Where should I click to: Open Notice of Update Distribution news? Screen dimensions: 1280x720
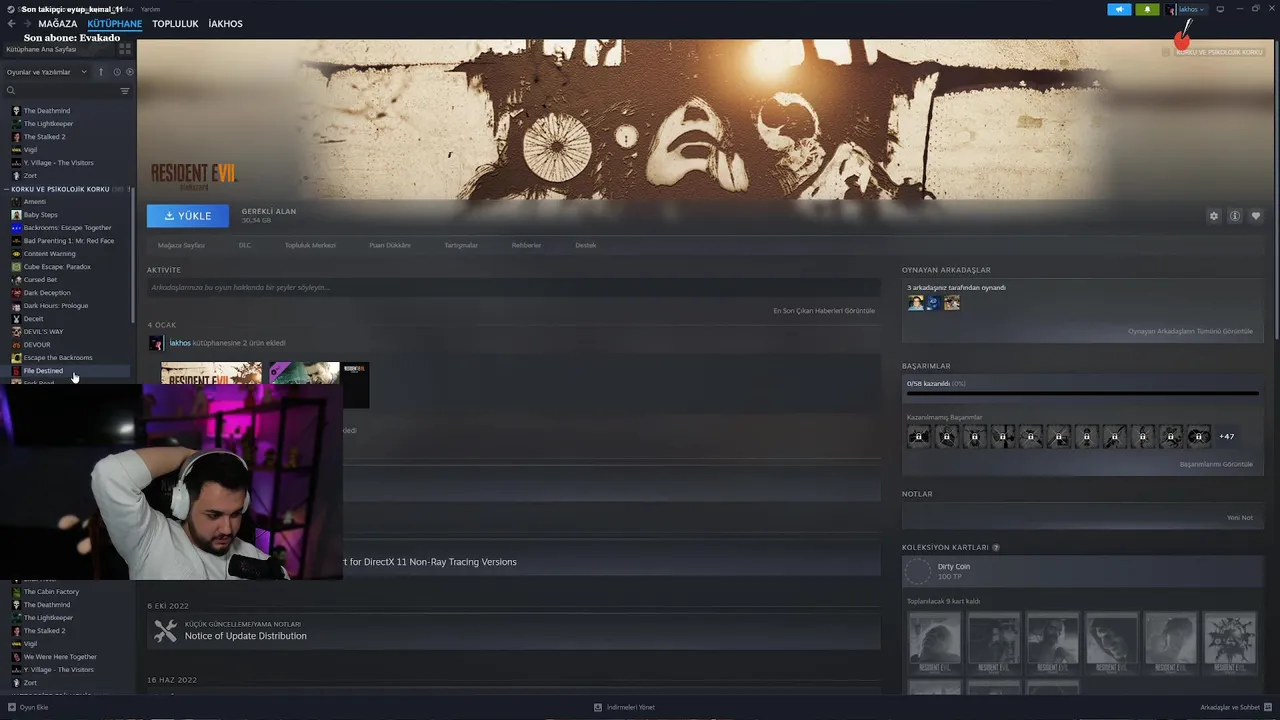point(246,636)
